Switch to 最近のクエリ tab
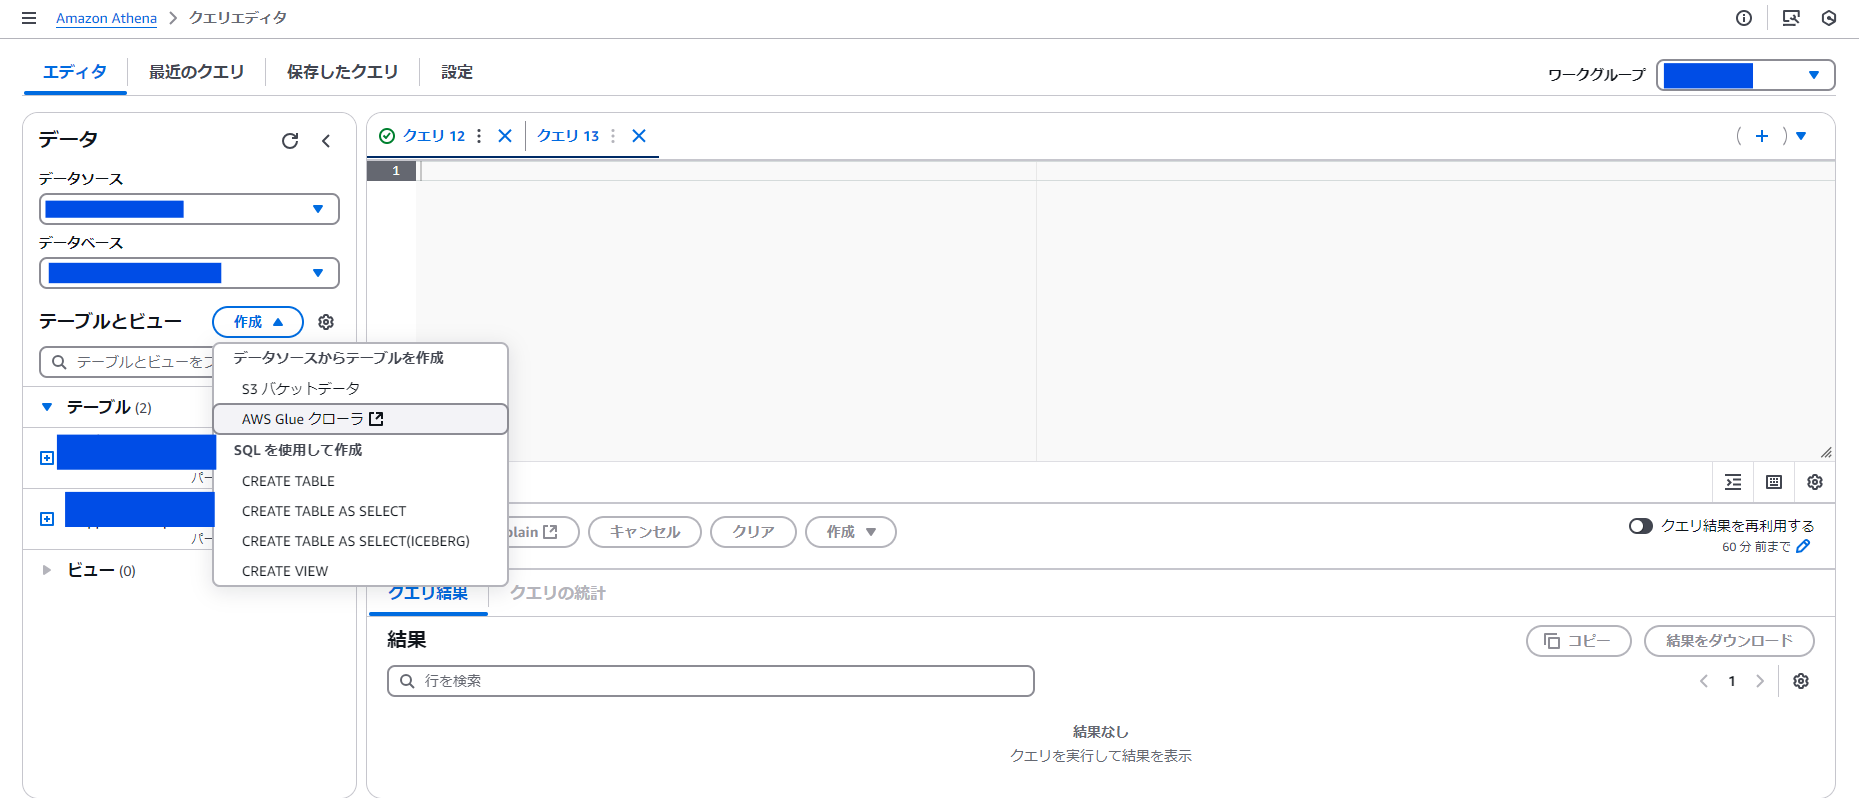1859x798 pixels. (x=196, y=72)
